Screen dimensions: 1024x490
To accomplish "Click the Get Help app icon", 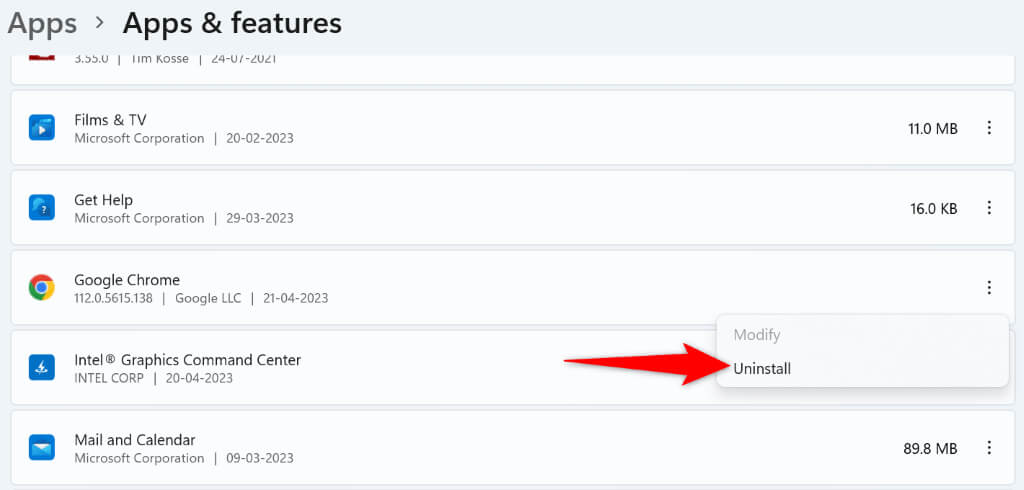I will [x=41, y=208].
